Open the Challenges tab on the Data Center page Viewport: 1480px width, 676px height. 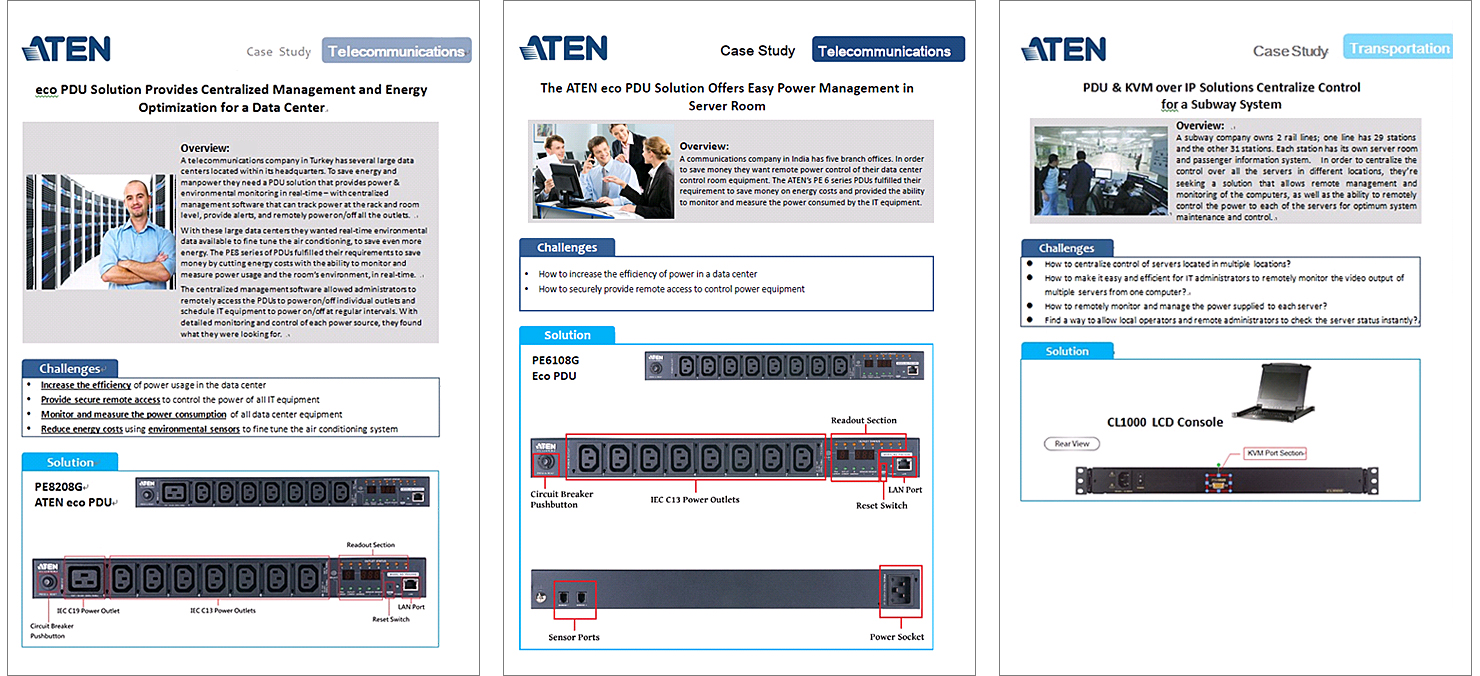tap(70, 368)
